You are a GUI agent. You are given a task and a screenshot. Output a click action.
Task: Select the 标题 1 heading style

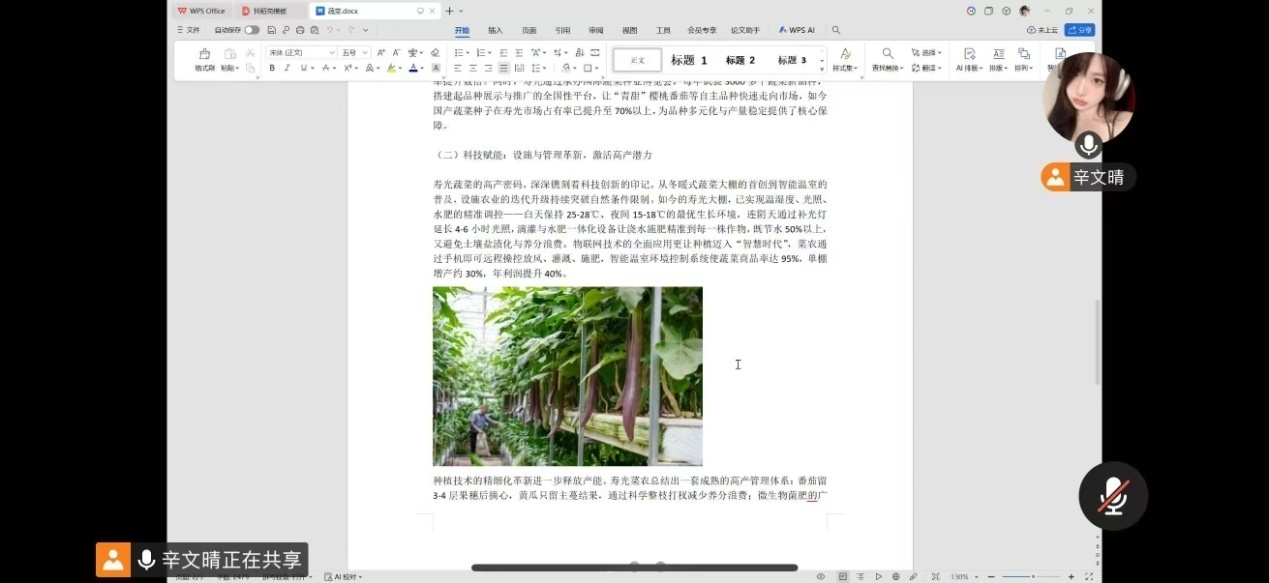[688, 60]
